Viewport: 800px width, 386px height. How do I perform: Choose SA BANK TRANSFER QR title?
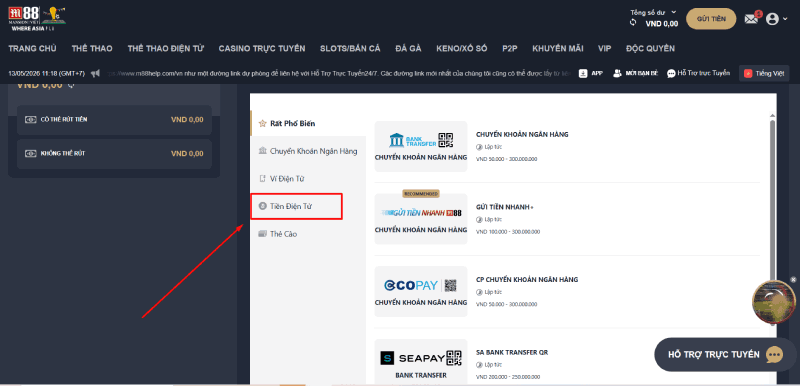(x=512, y=352)
